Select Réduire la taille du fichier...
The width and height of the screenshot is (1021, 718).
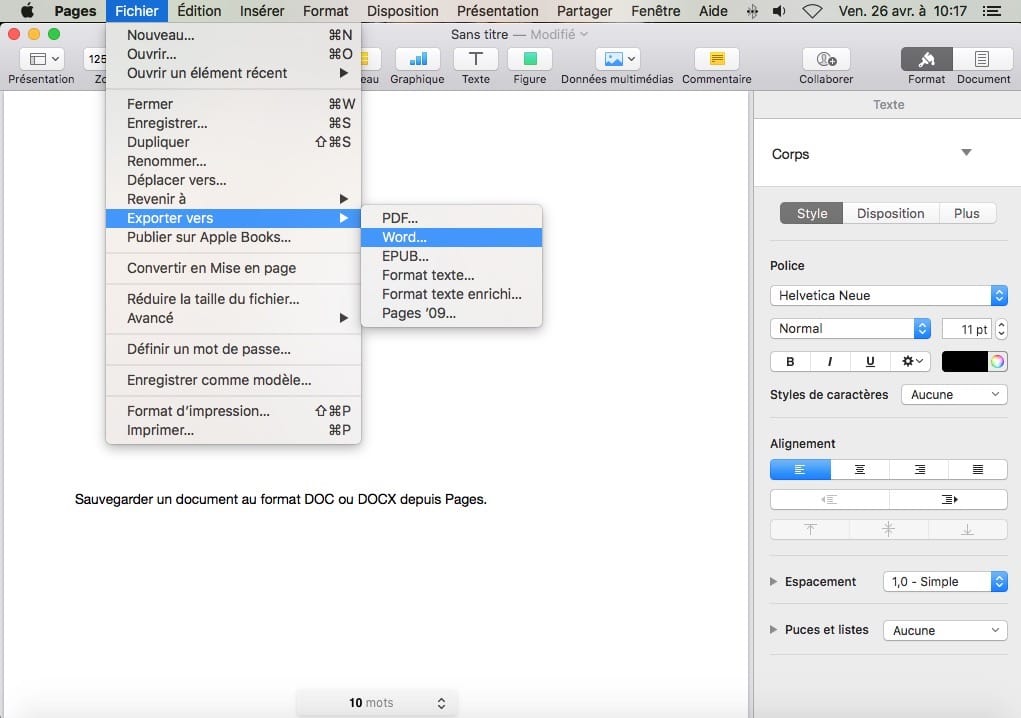click(233, 299)
